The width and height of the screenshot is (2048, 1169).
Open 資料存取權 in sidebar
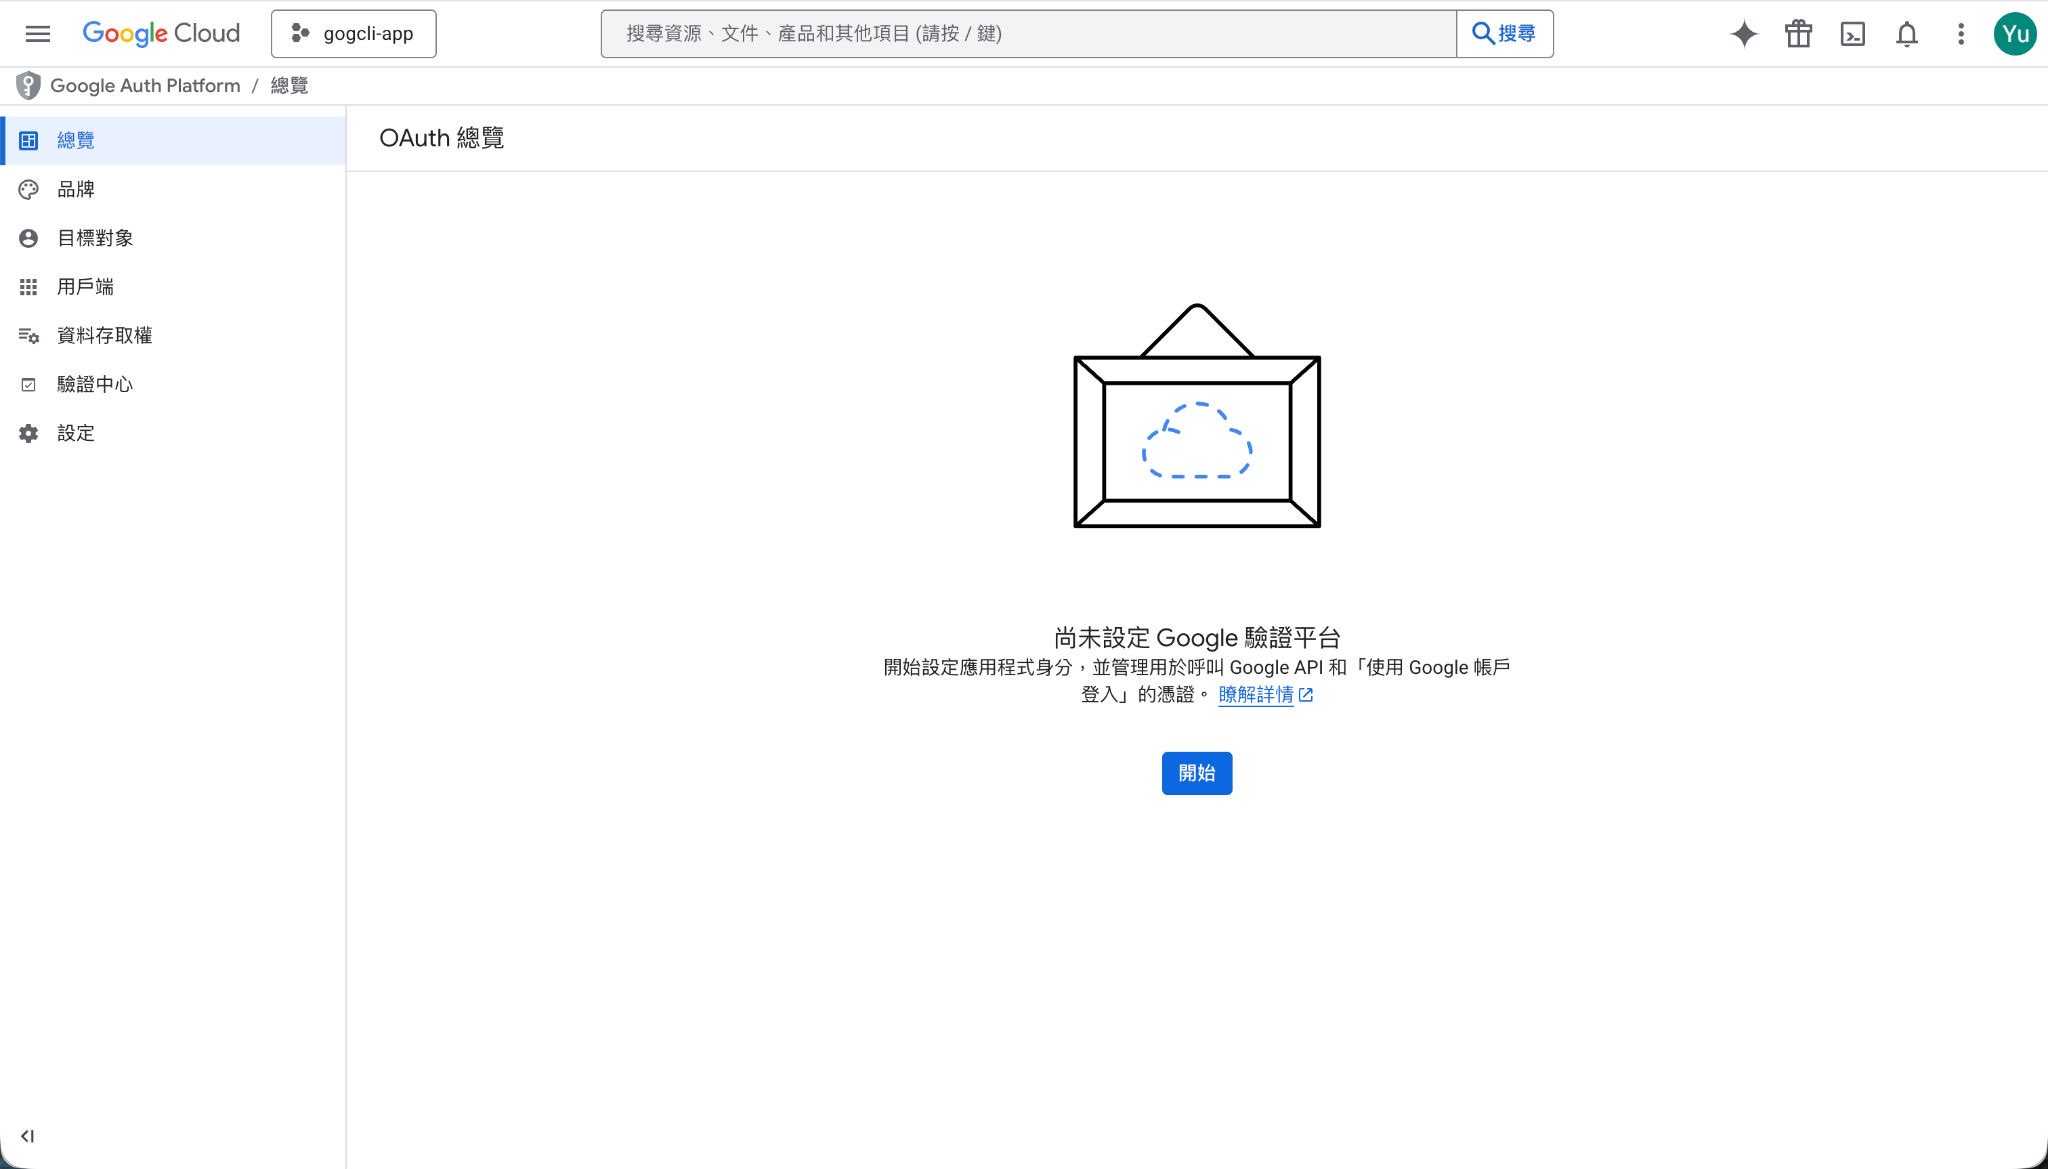point(104,336)
